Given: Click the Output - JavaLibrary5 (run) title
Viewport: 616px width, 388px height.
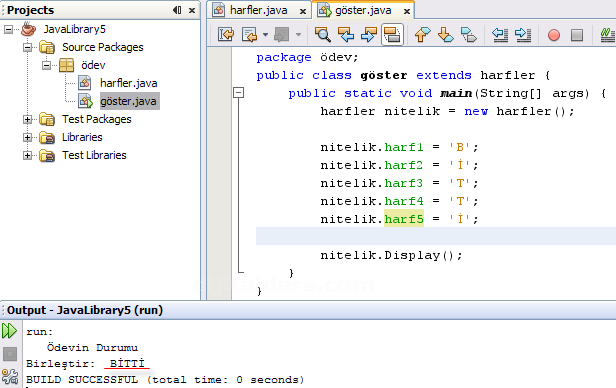Looking at the screenshot, I should tap(85, 310).
